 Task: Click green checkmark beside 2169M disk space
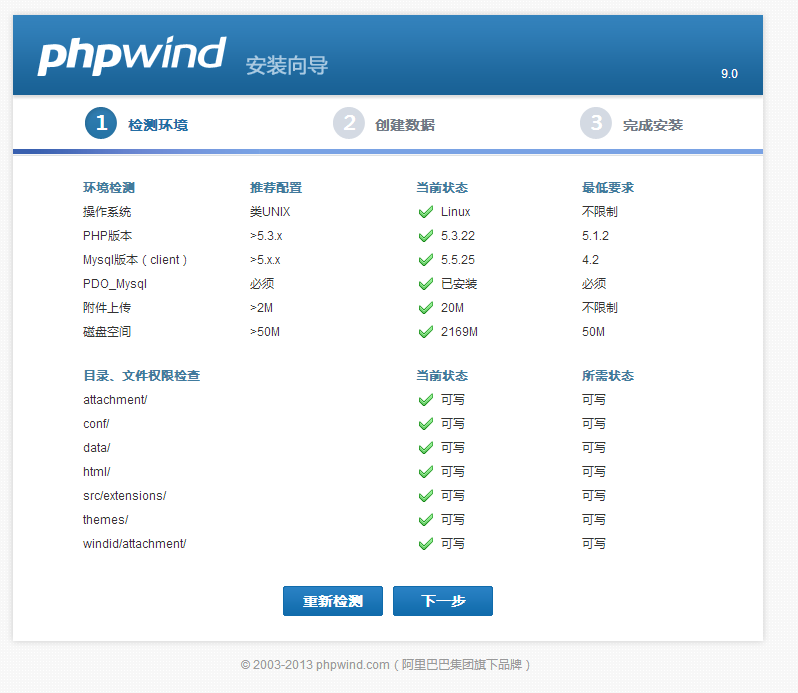426,332
